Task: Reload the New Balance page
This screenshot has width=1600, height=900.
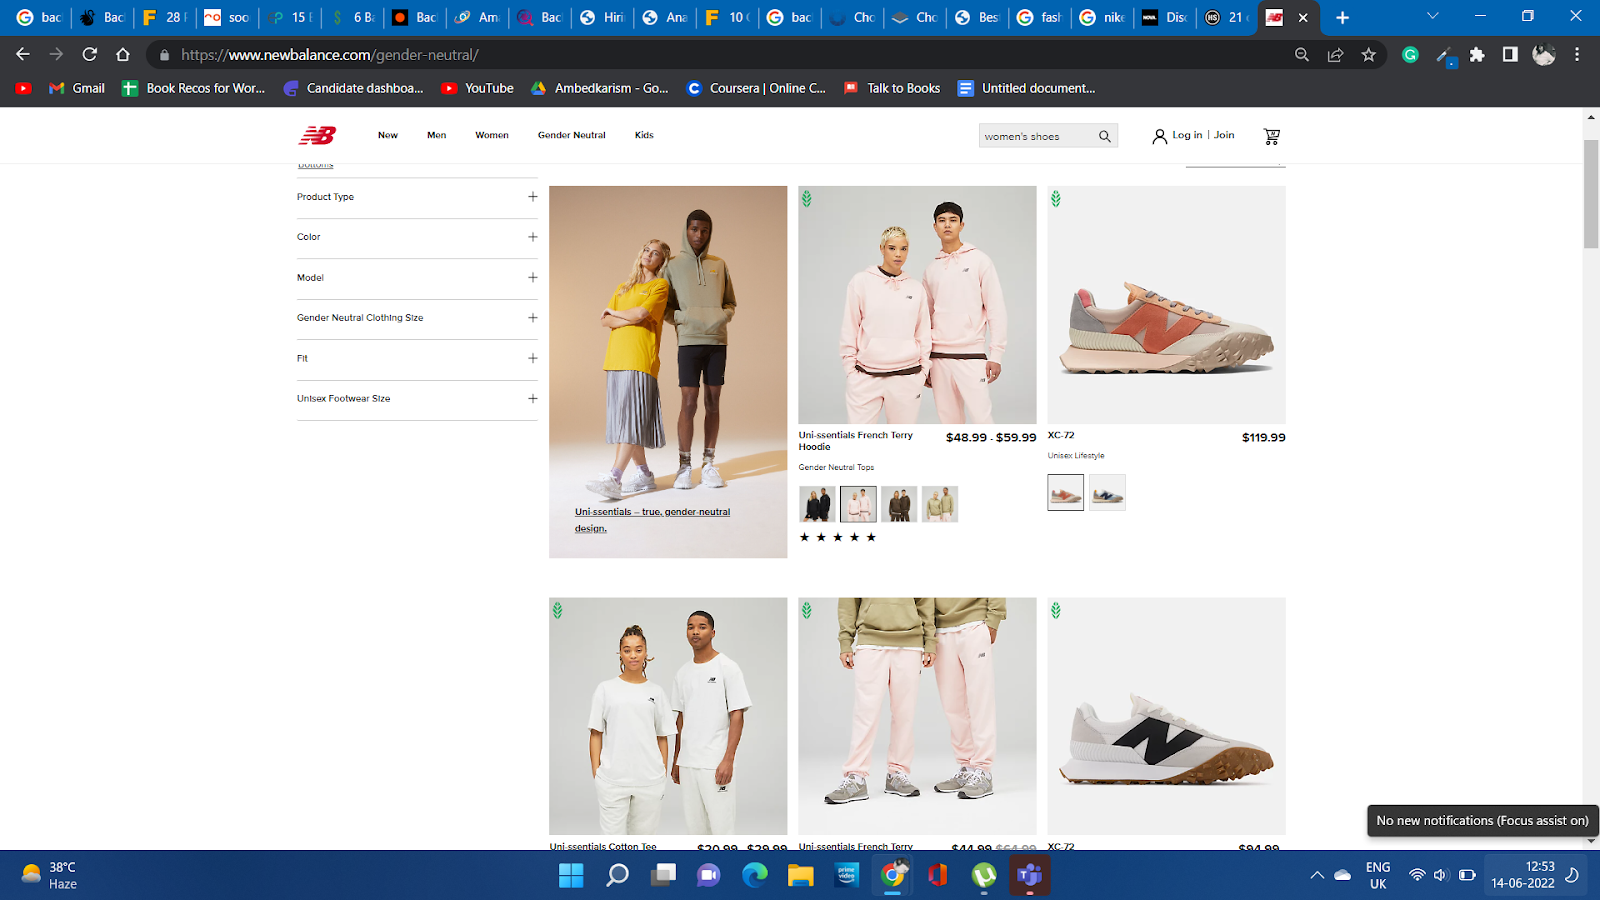Action: pos(90,54)
